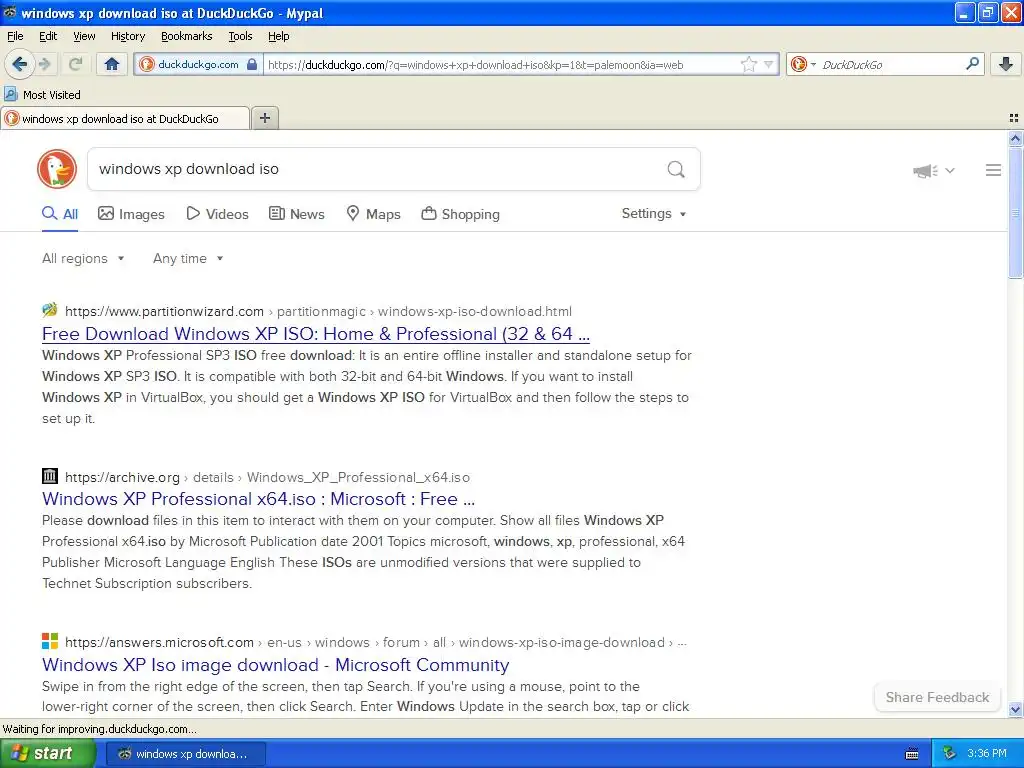The image size is (1024, 768).
Task: Select the windows xp download iso browser tab
Action: coord(125,119)
